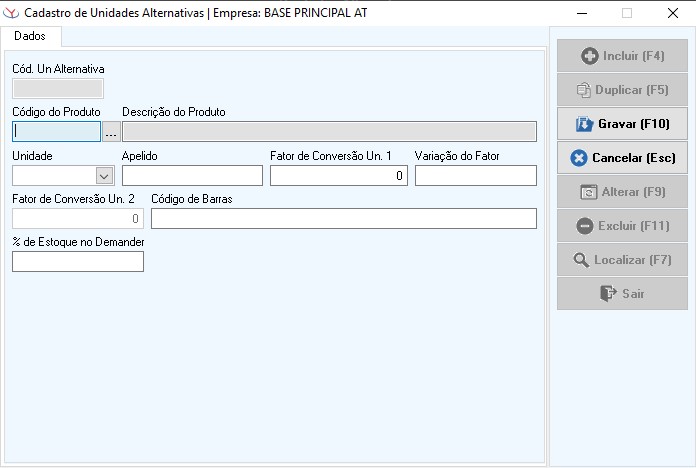Switch to the Dados tab
This screenshot has width=696, height=468.
(30, 36)
